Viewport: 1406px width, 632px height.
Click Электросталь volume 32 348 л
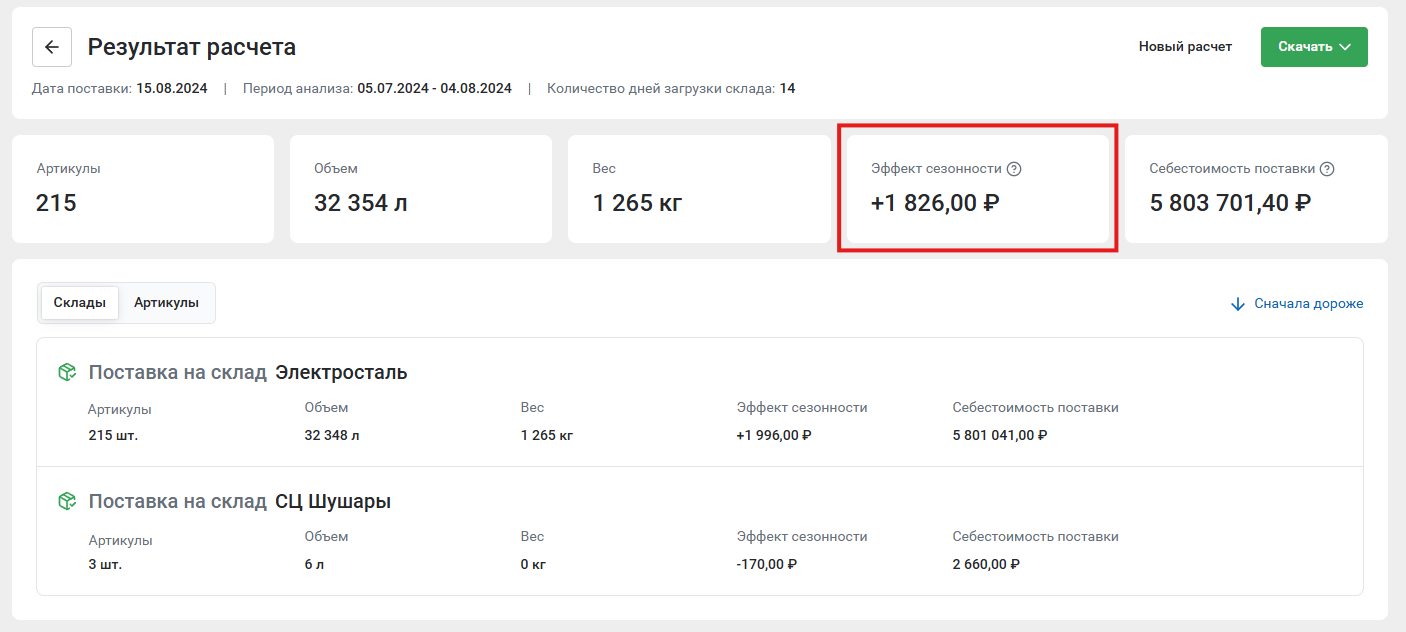pyautogui.click(x=332, y=435)
